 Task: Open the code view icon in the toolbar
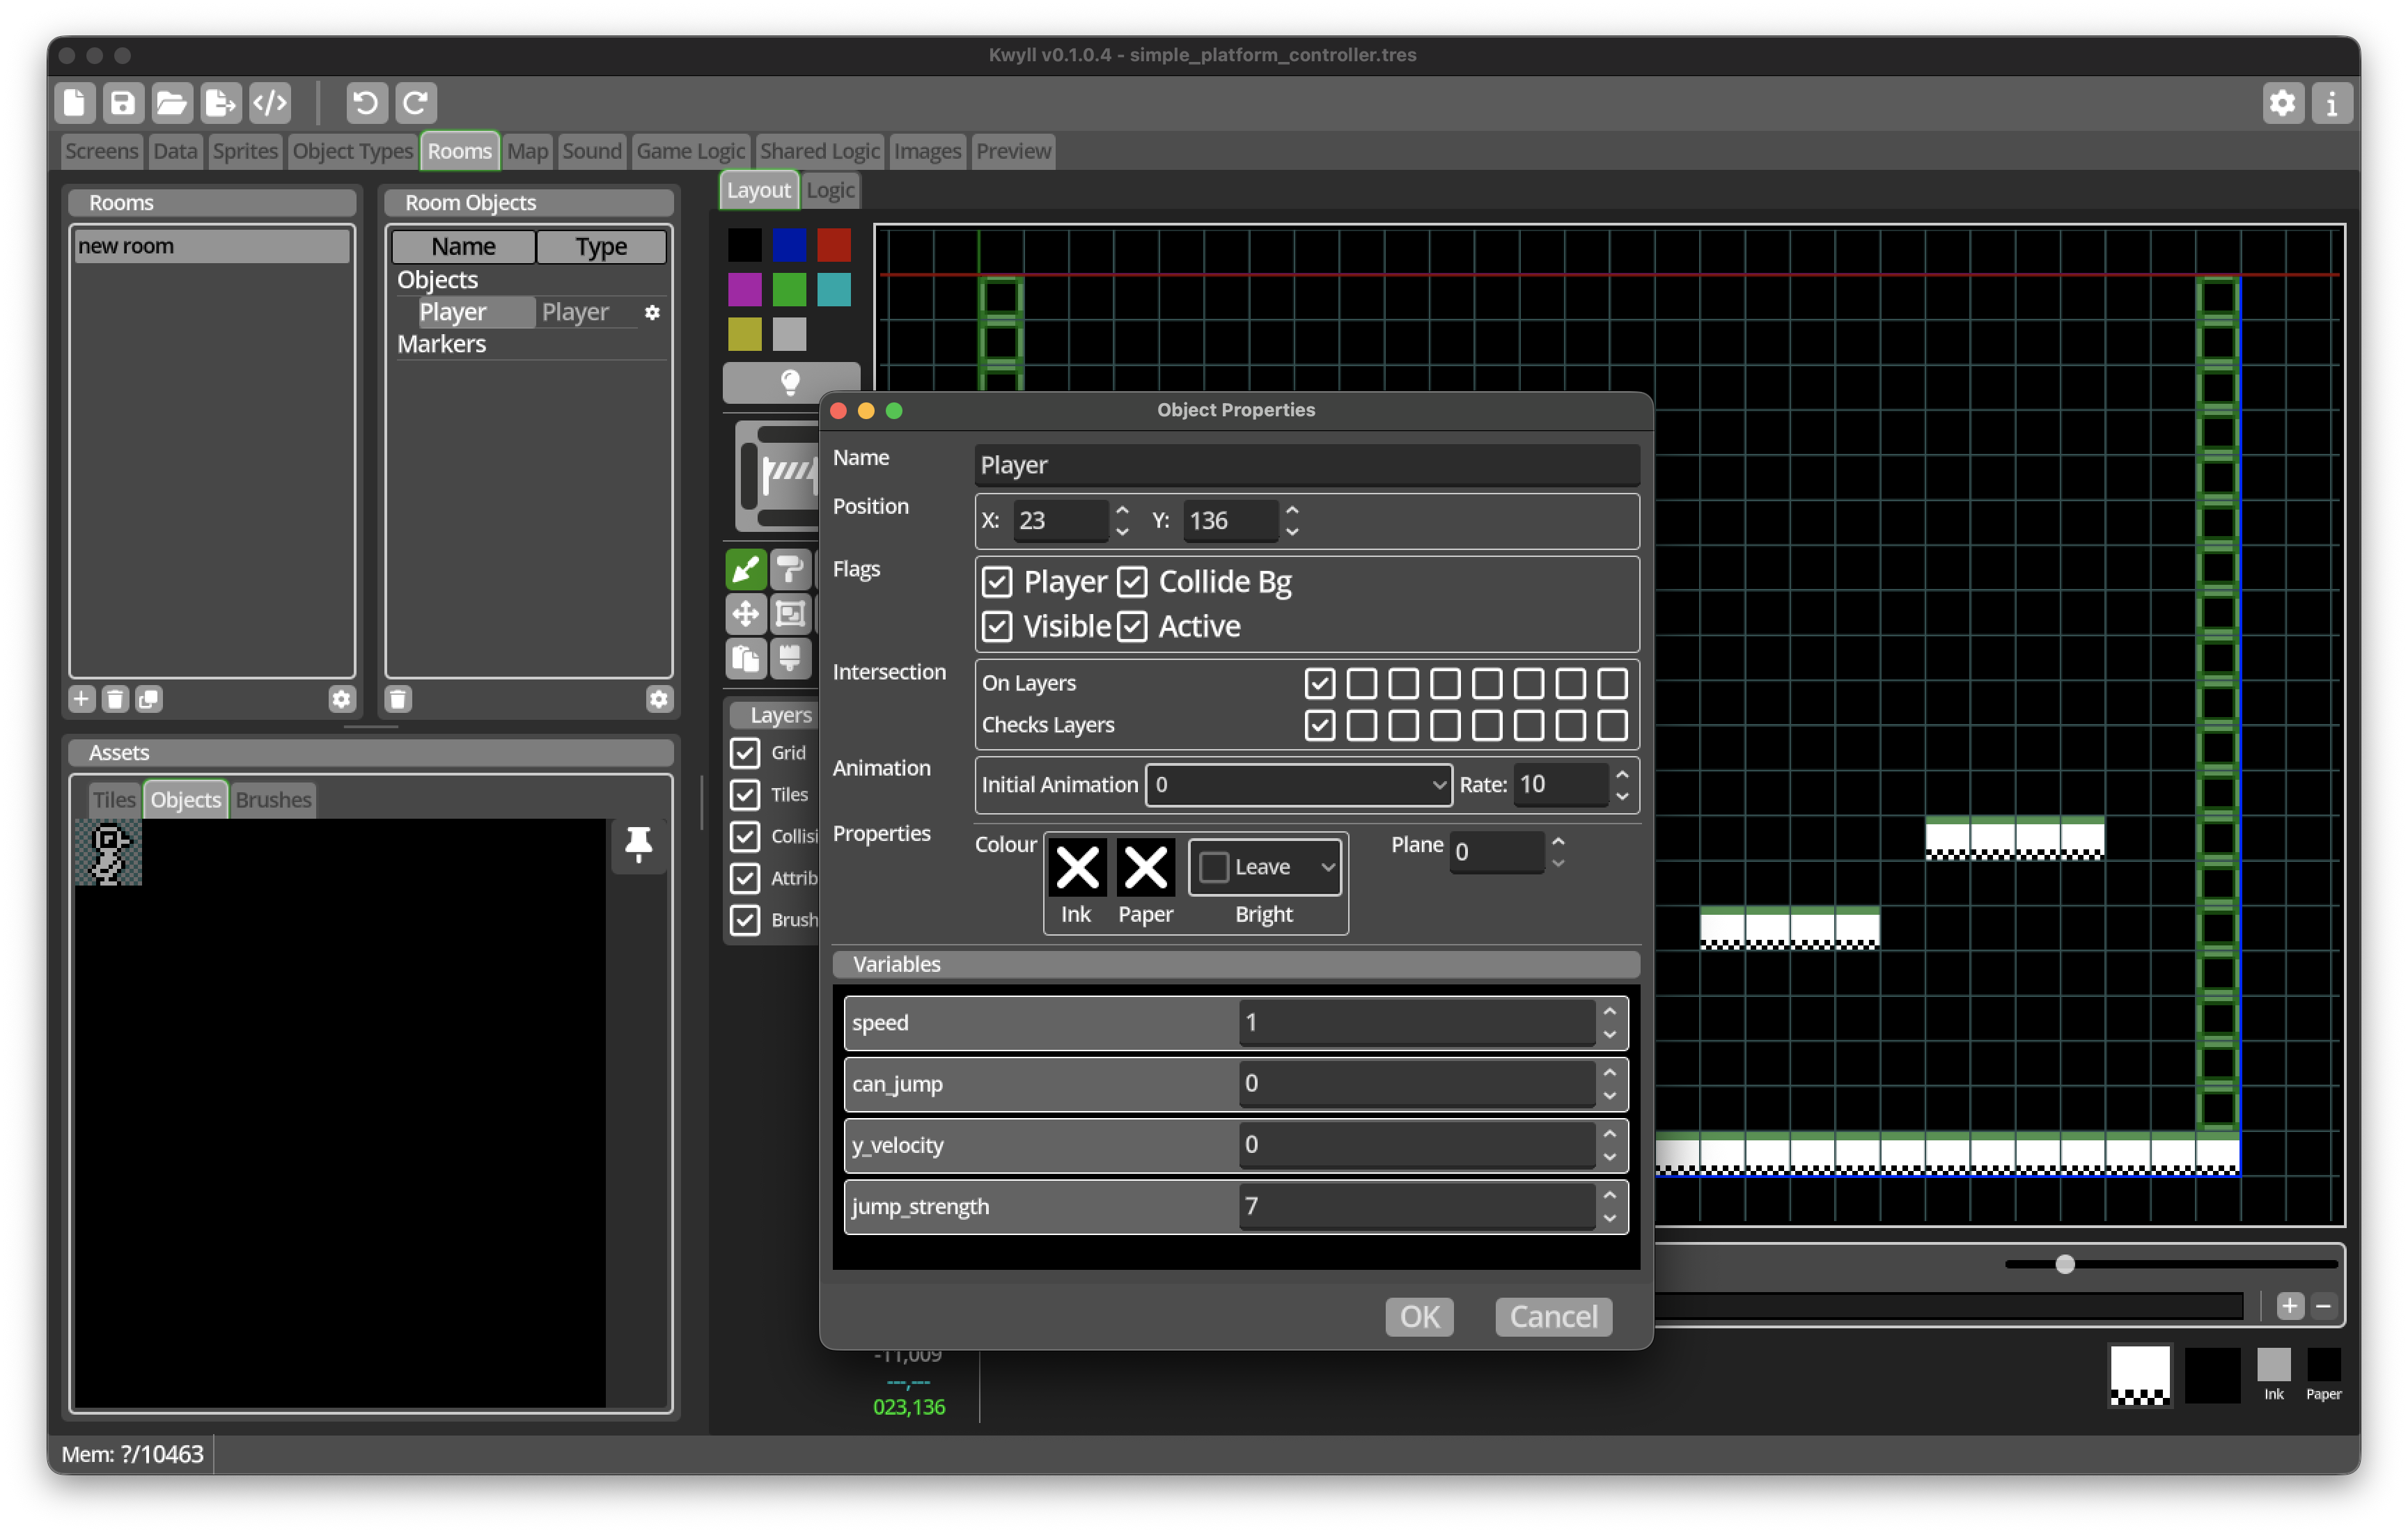pos(270,102)
